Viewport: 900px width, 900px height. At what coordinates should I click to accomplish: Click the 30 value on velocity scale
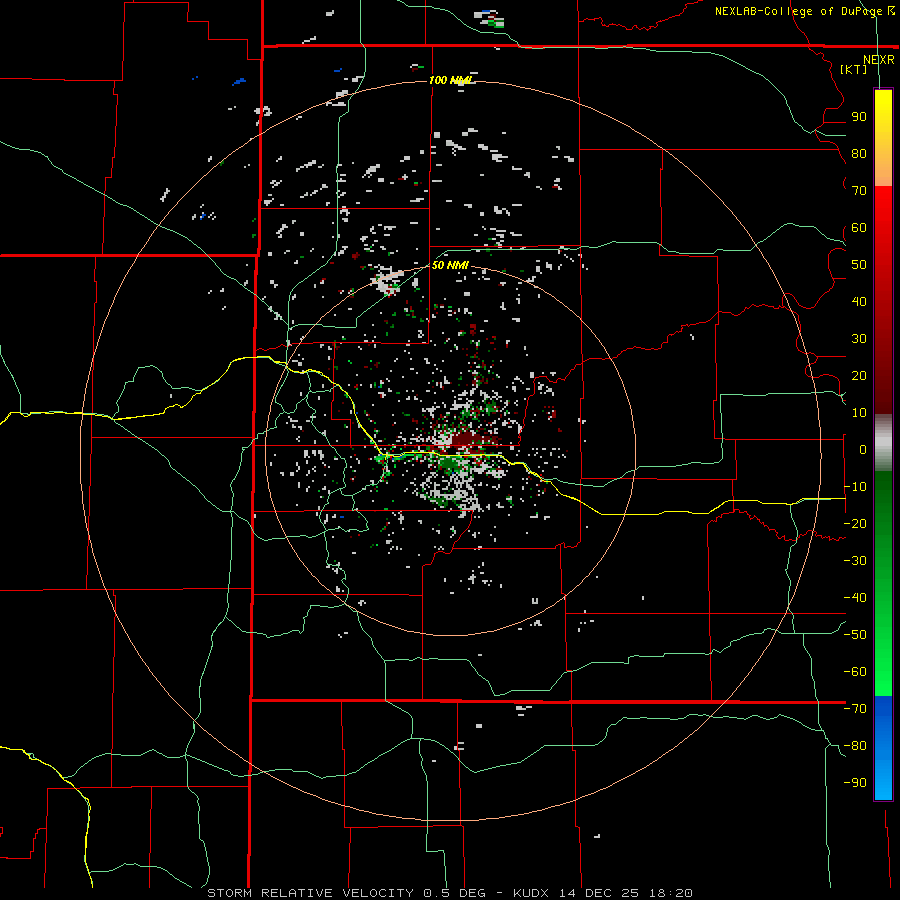click(859, 339)
